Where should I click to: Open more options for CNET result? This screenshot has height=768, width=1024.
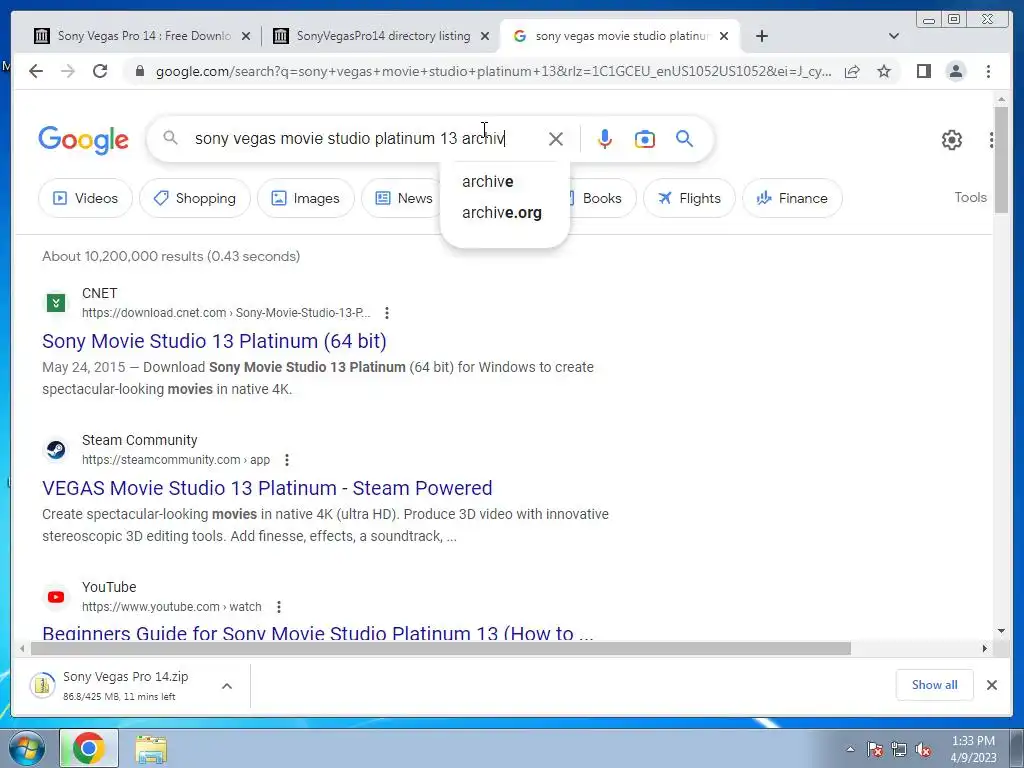[x=387, y=313]
